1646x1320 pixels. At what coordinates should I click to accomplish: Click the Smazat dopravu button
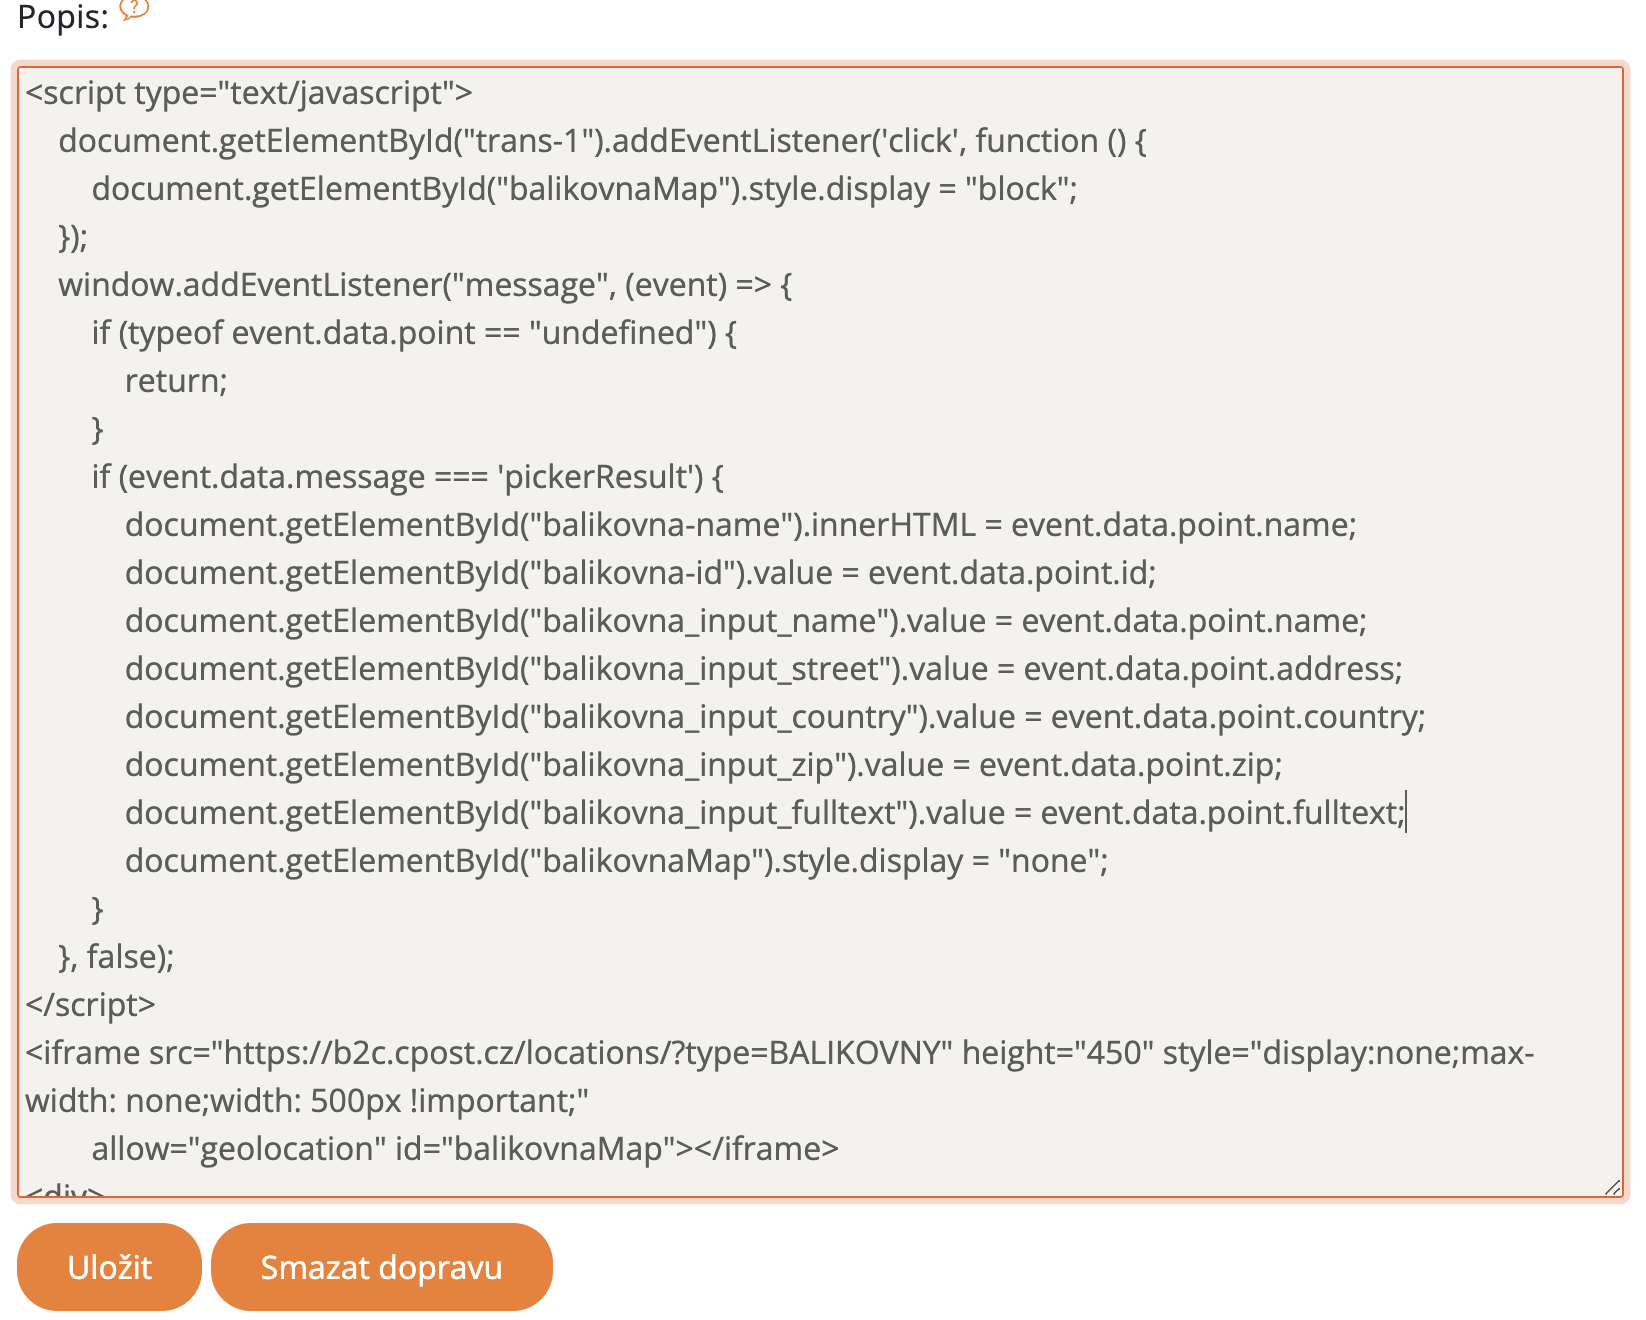click(381, 1267)
